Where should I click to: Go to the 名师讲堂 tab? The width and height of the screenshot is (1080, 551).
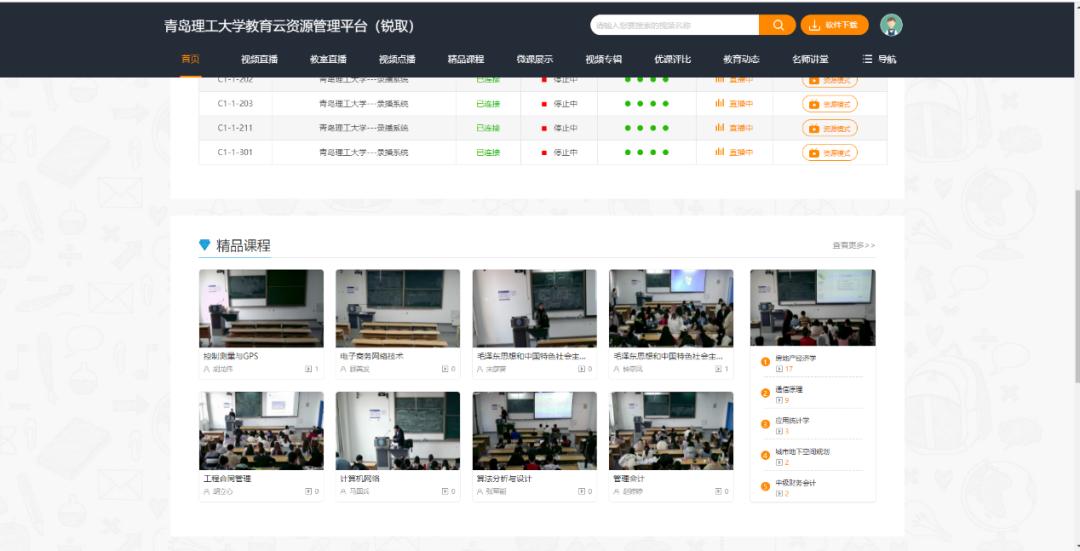[x=810, y=59]
